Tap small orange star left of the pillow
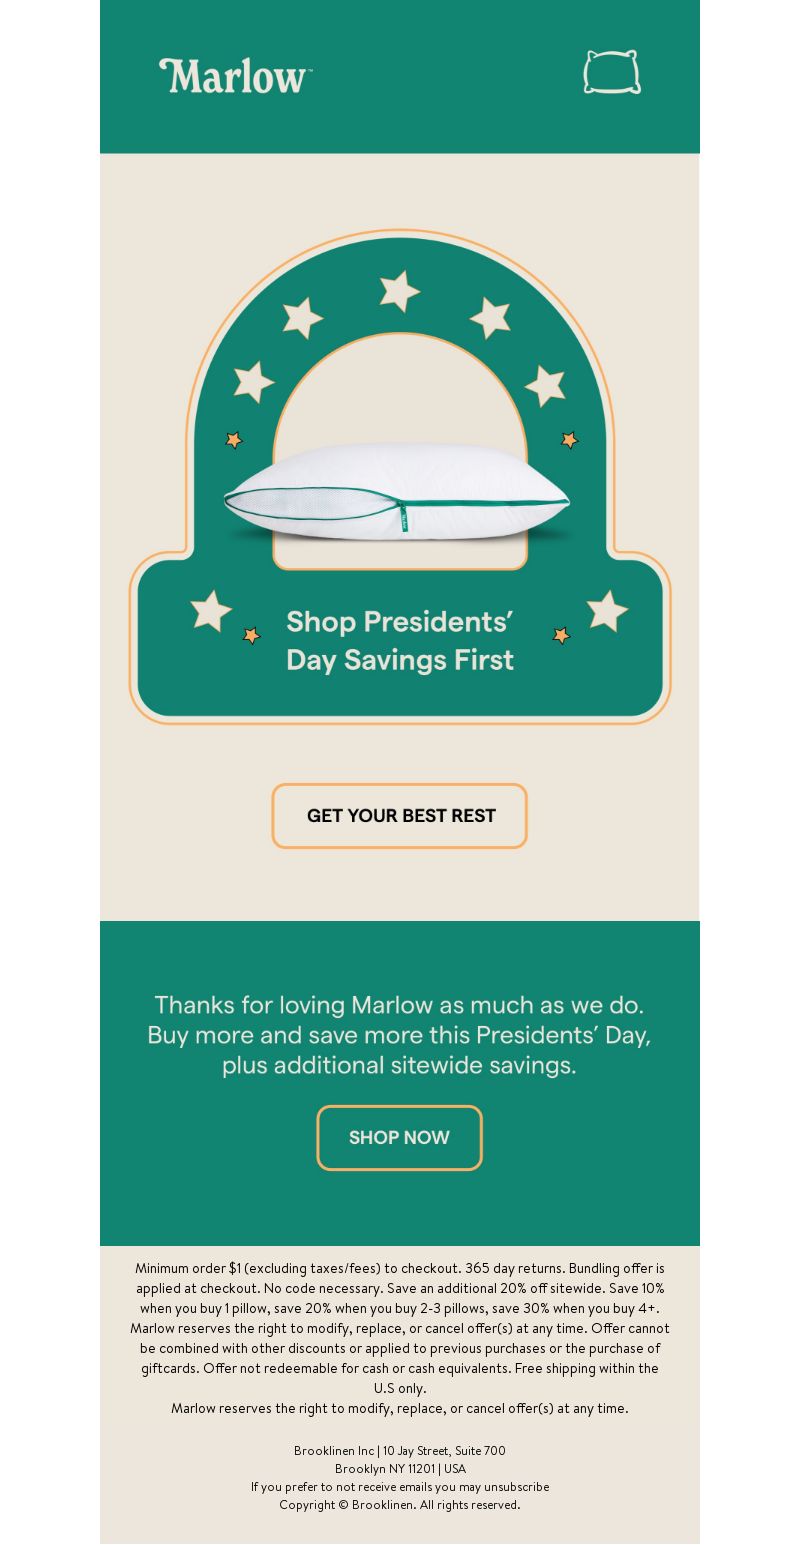800x1545 pixels. (x=234, y=440)
